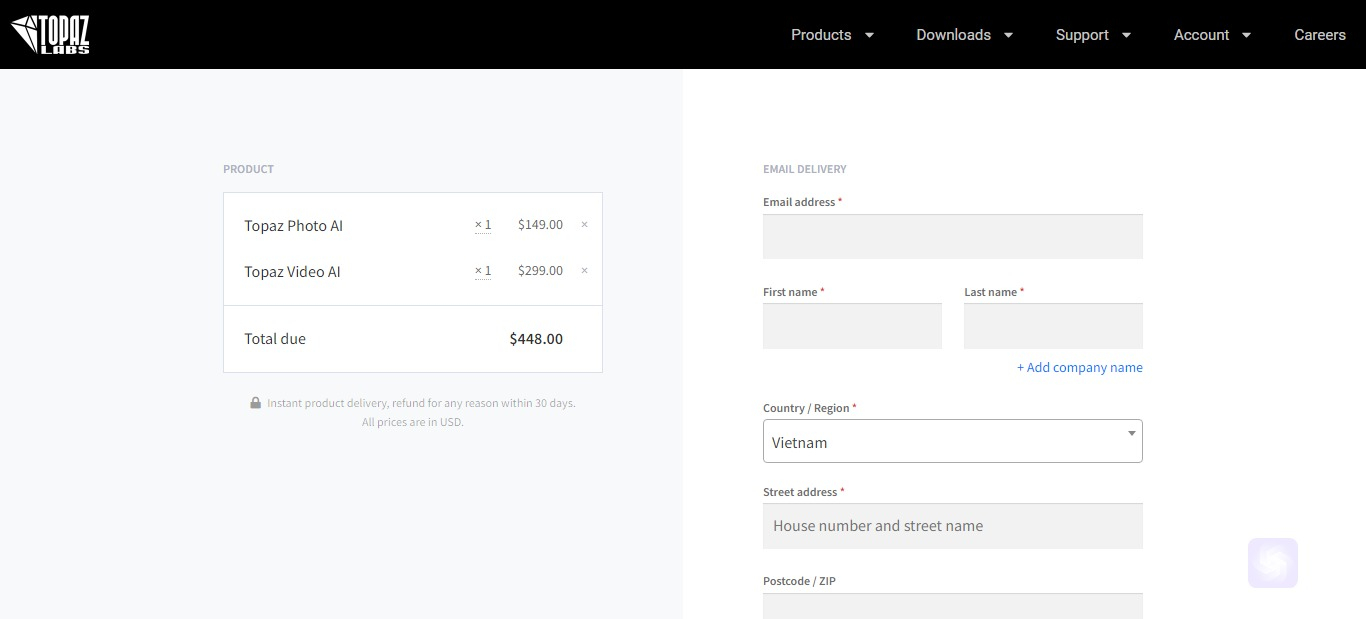Open the floating chat assistant widget
Viewport: 1366px width, 619px height.
click(x=1273, y=563)
